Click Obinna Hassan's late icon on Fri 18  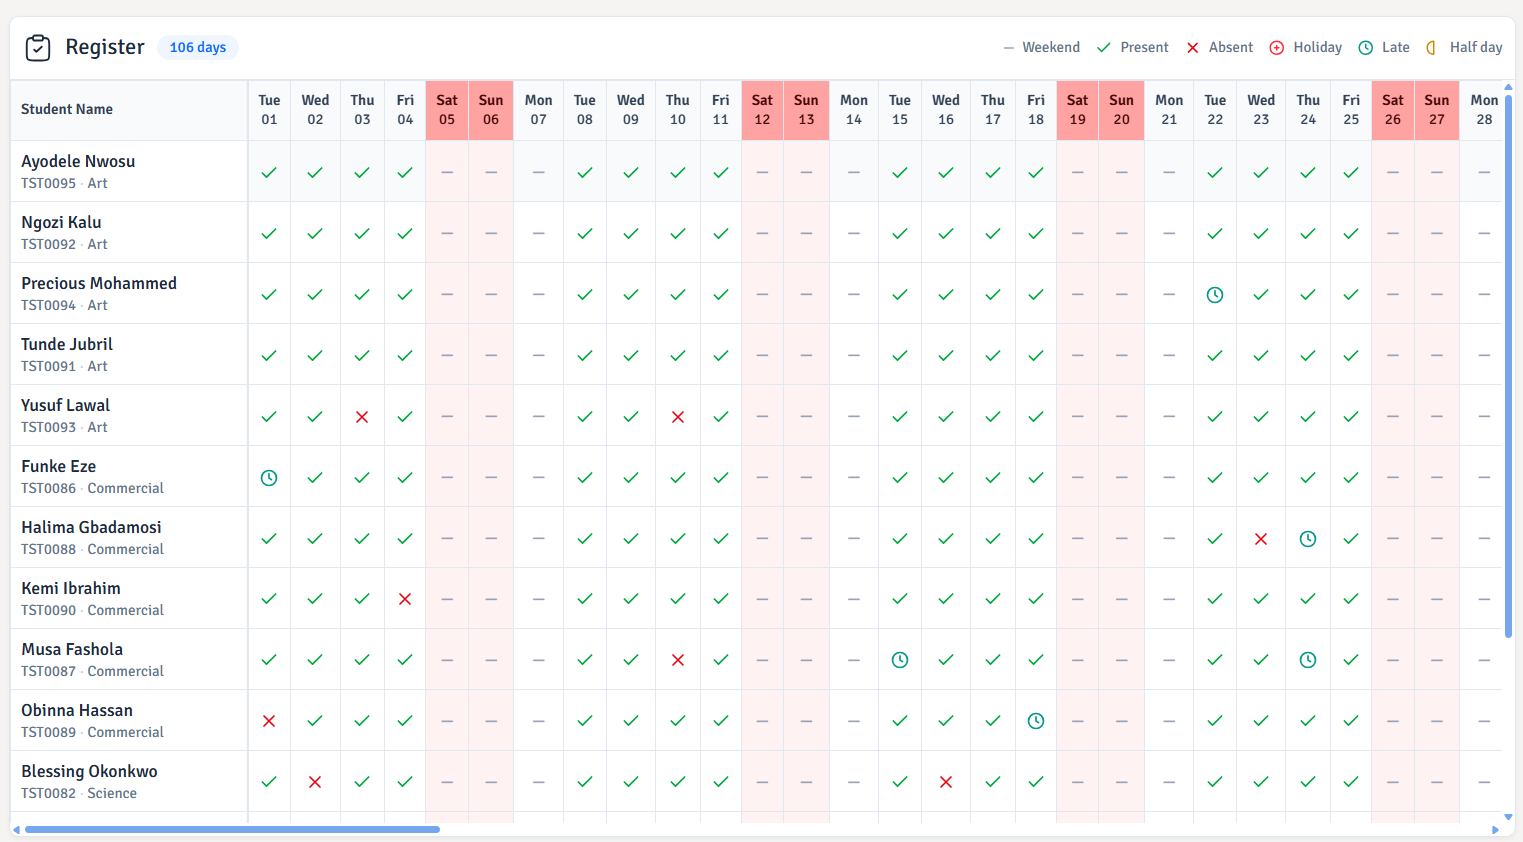pos(1036,722)
